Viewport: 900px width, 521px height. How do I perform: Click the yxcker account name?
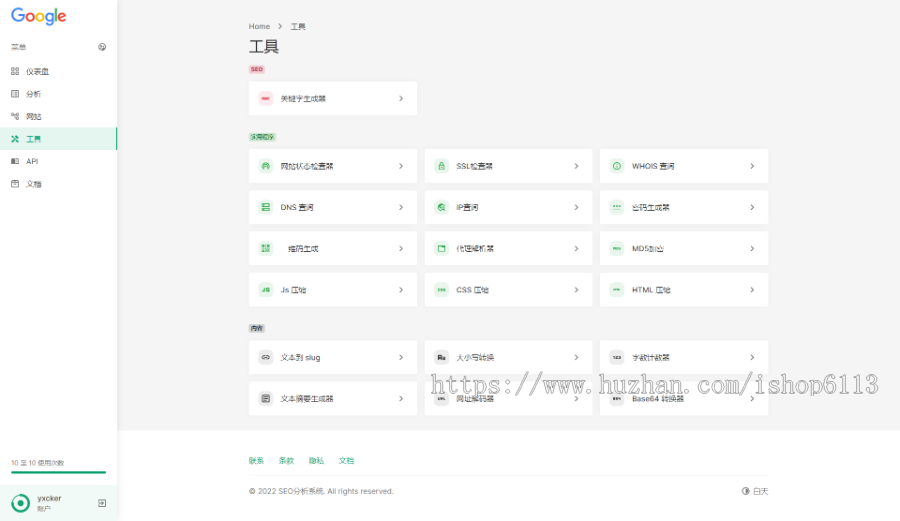pyautogui.click(x=49, y=499)
